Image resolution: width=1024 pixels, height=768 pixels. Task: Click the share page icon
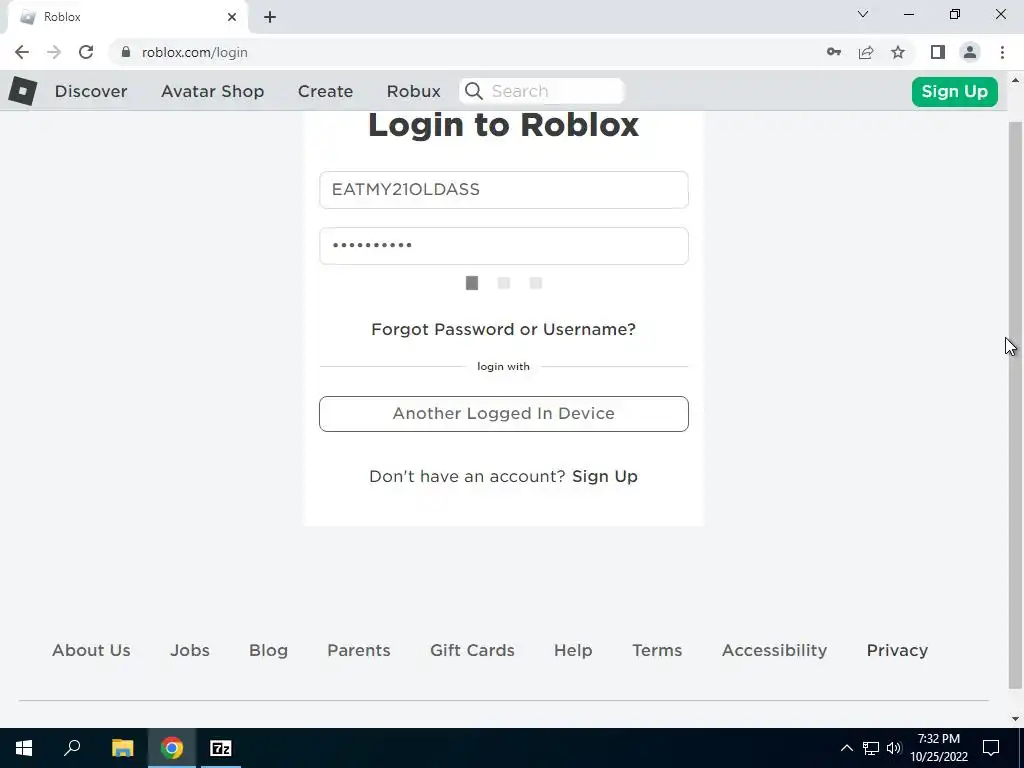(x=866, y=52)
